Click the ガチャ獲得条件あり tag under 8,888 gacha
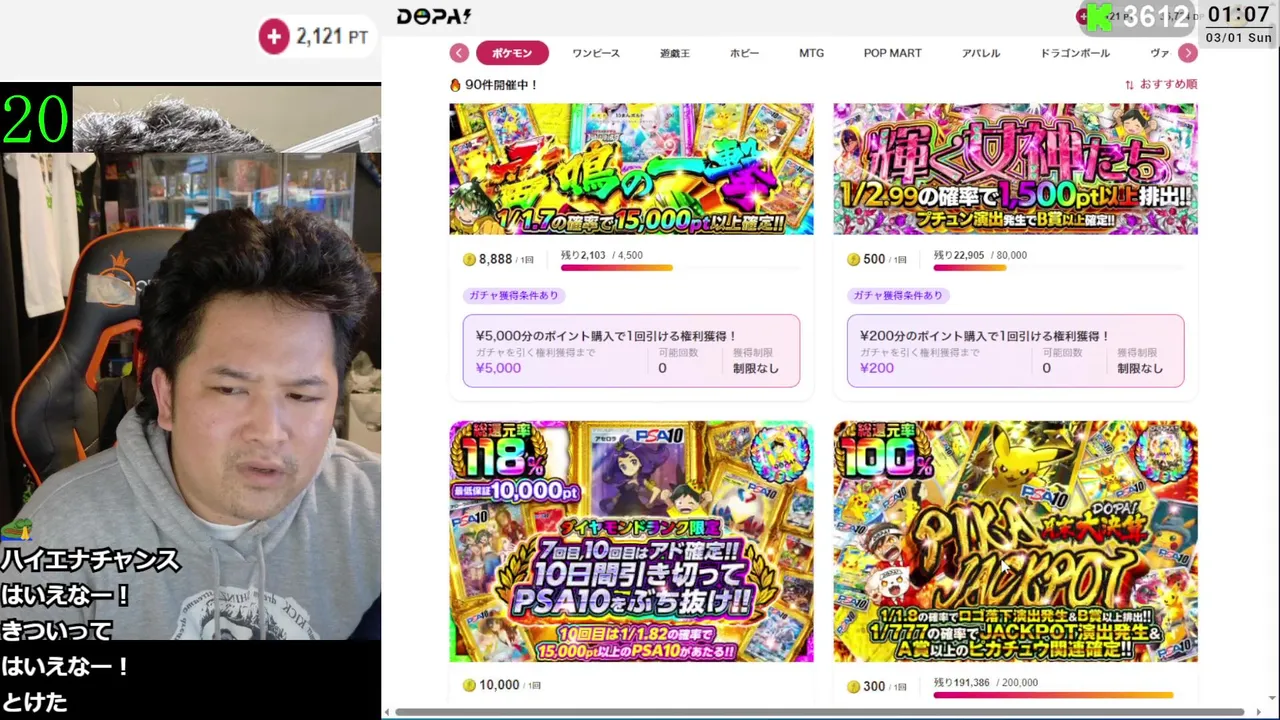 coord(516,295)
